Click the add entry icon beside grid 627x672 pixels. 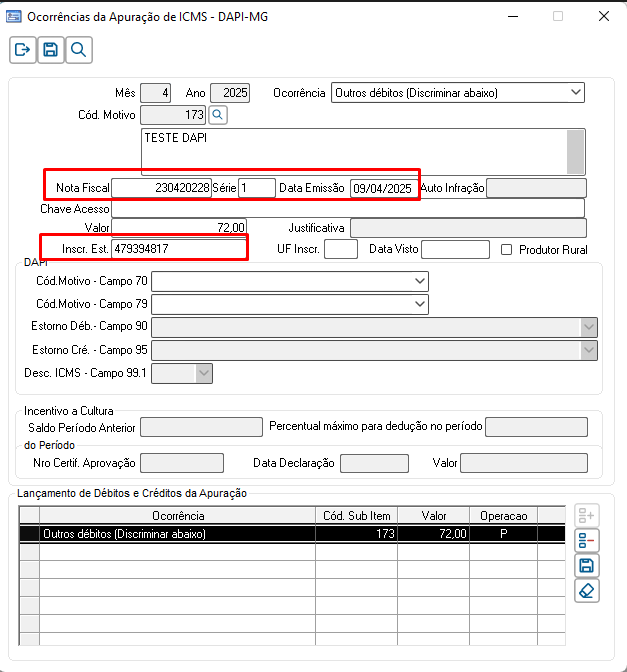point(587,515)
